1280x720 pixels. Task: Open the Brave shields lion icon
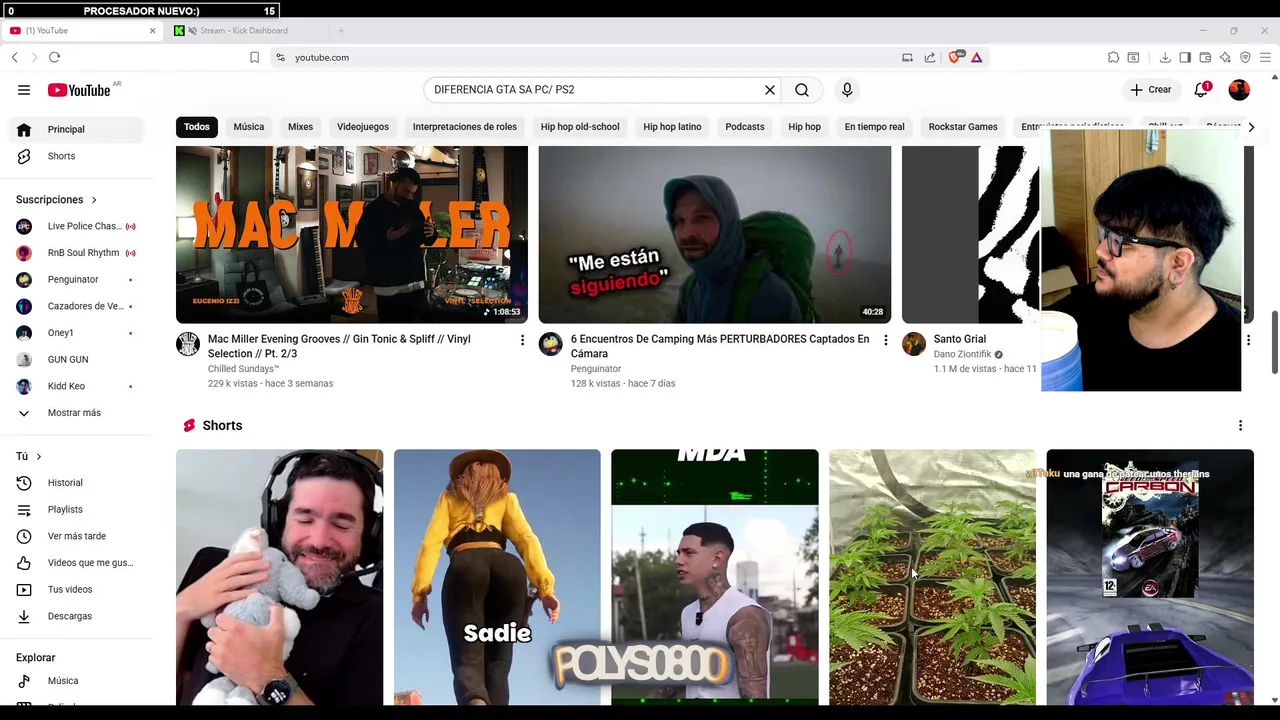coord(954,57)
